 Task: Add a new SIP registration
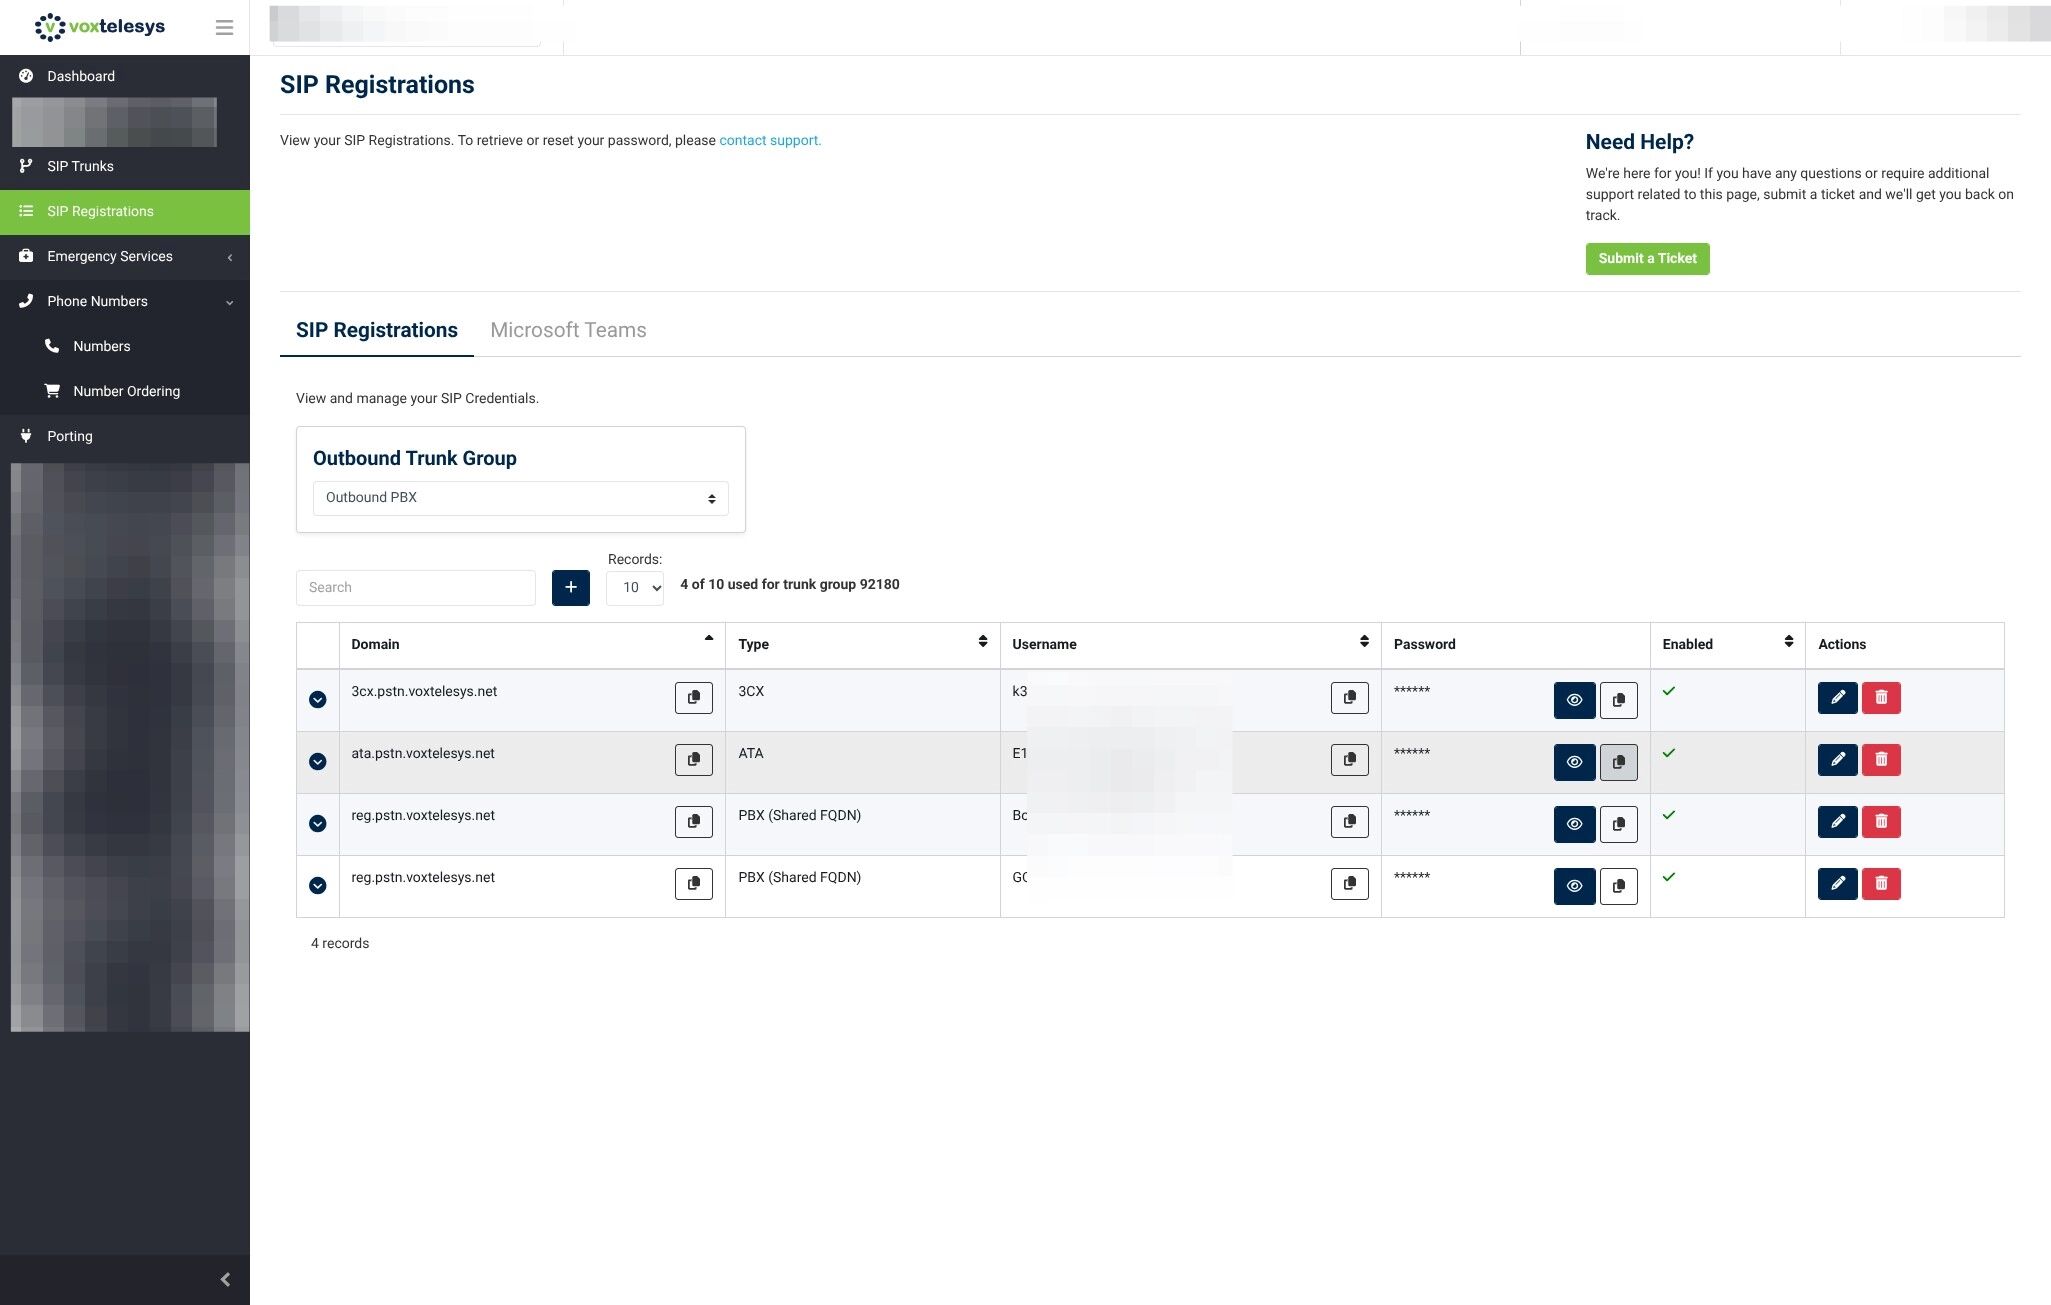point(570,587)
